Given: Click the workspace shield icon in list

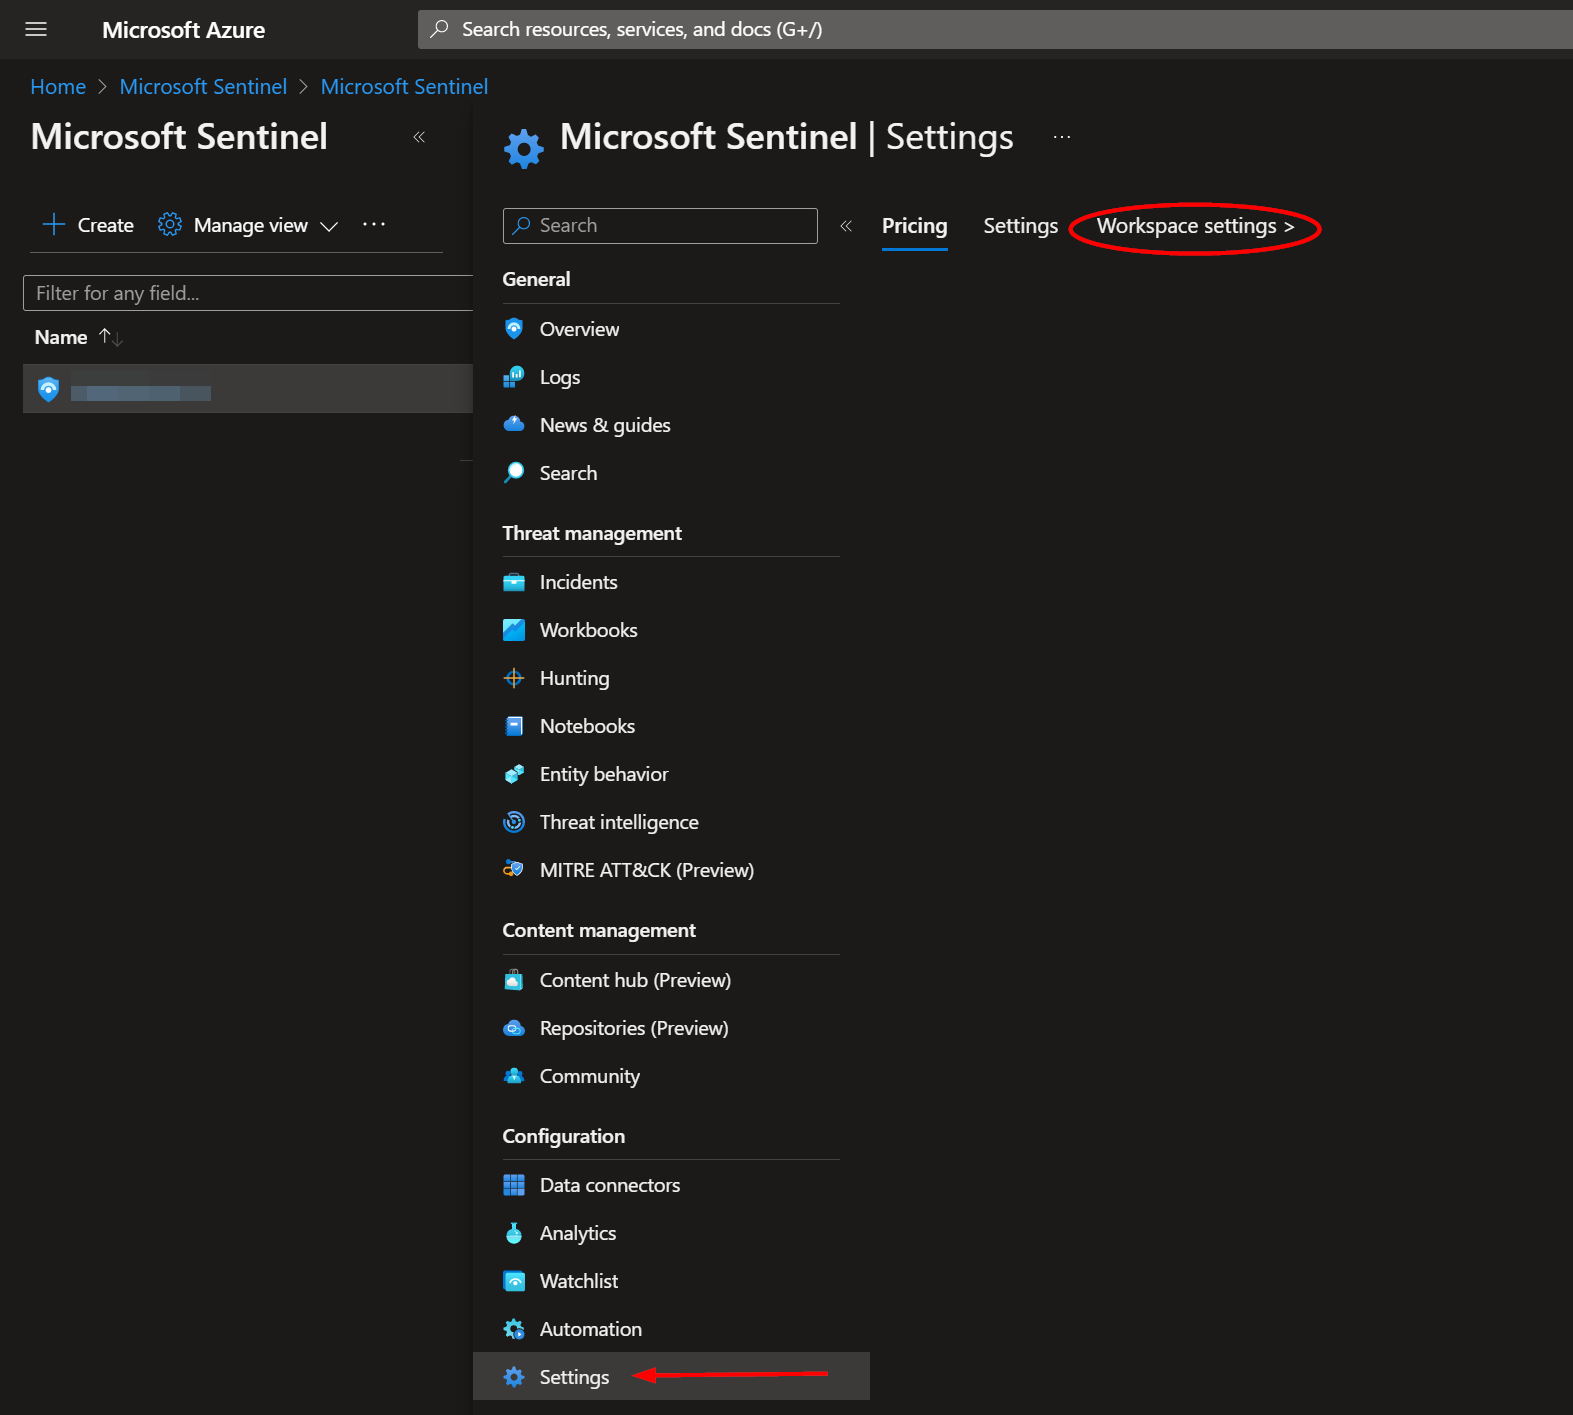Looking at the screenshot, I should coord(48,389).
